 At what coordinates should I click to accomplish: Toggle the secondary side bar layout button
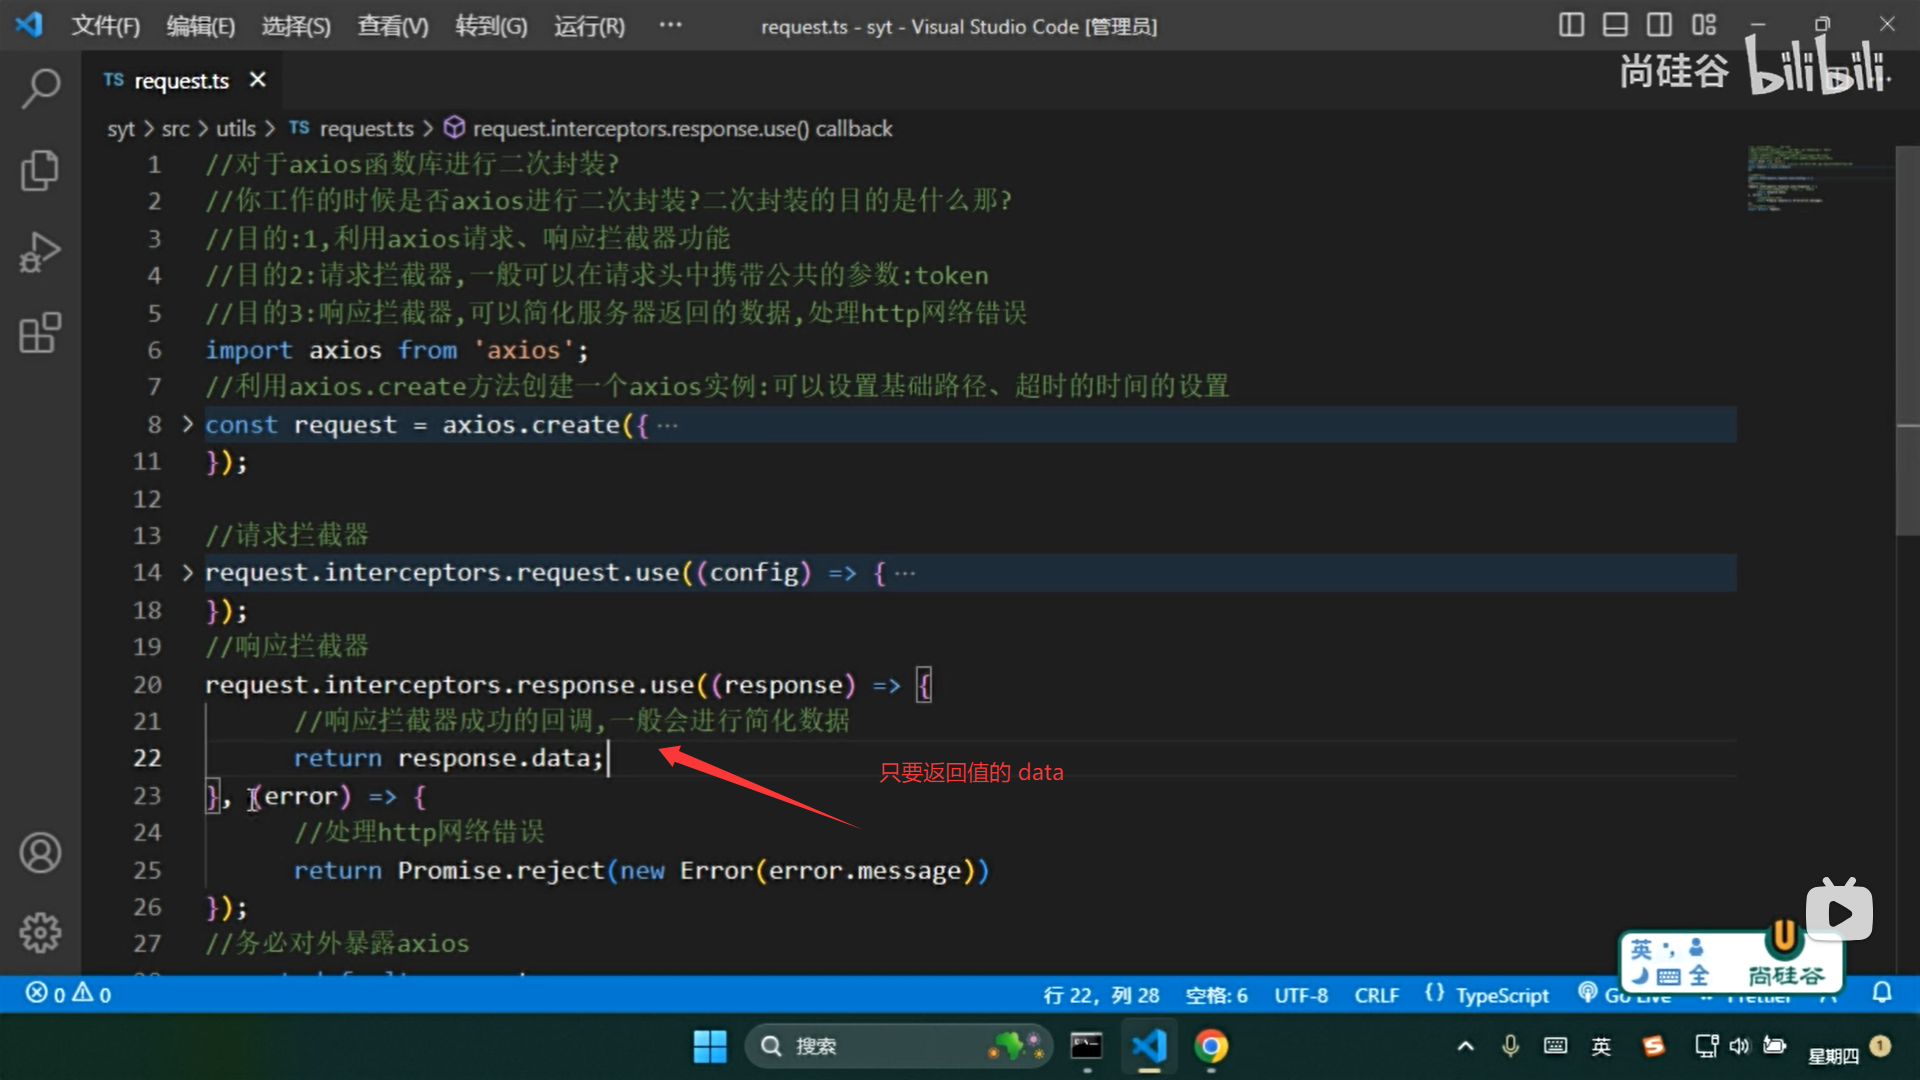(1659, 25)
